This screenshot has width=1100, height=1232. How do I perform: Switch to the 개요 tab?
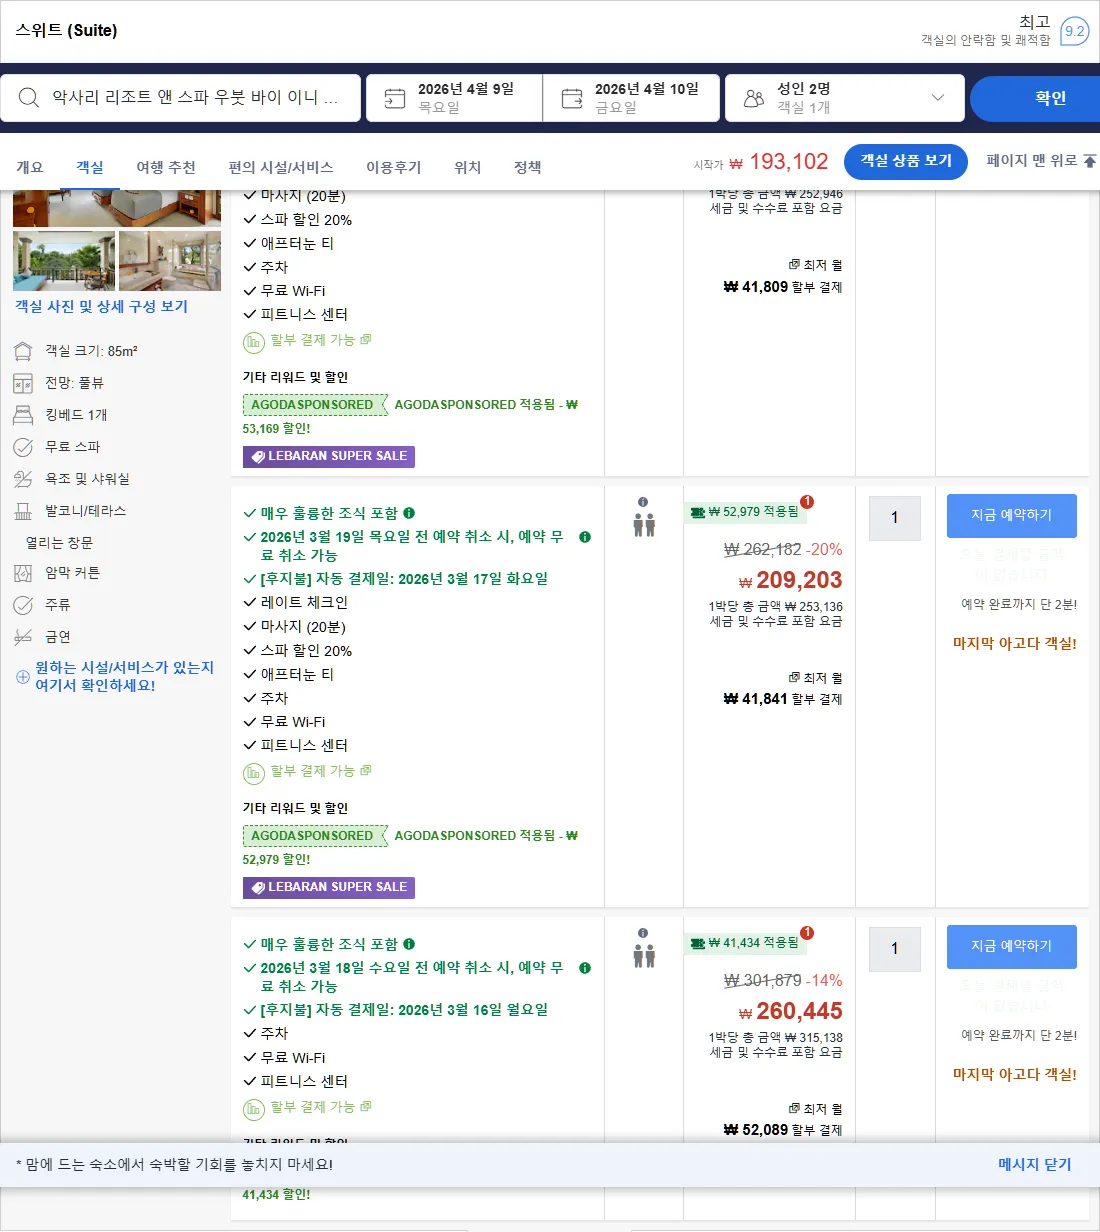30,167
